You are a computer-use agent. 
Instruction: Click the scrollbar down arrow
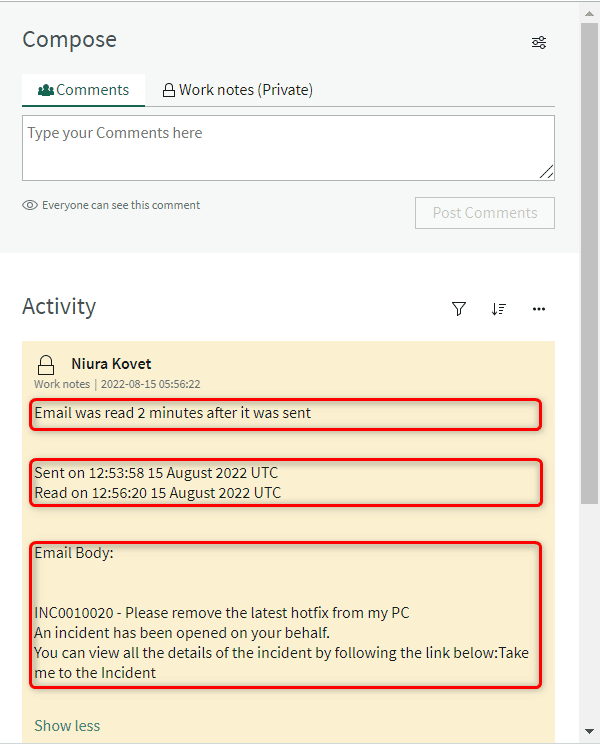[x=590, y=735]
